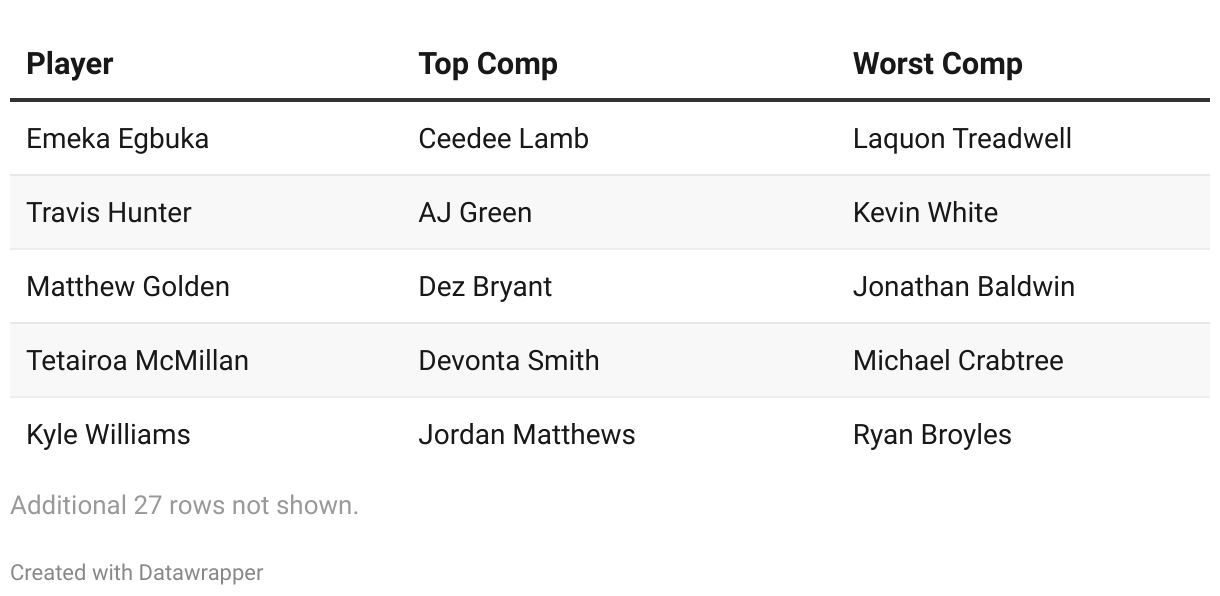The height and width of the screenshot is (596, 1220).
Task: Click the Top Comp column header
Action: pyautogui.click(x=488, y=64)
